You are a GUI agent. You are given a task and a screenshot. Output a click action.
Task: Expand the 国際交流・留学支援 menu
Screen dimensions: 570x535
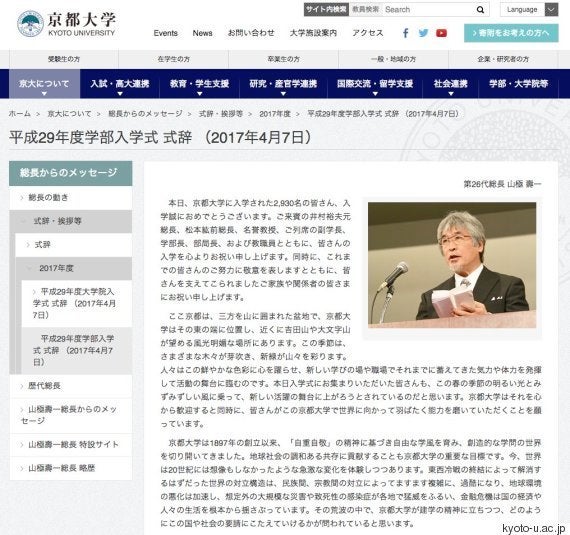coord(375,84)
